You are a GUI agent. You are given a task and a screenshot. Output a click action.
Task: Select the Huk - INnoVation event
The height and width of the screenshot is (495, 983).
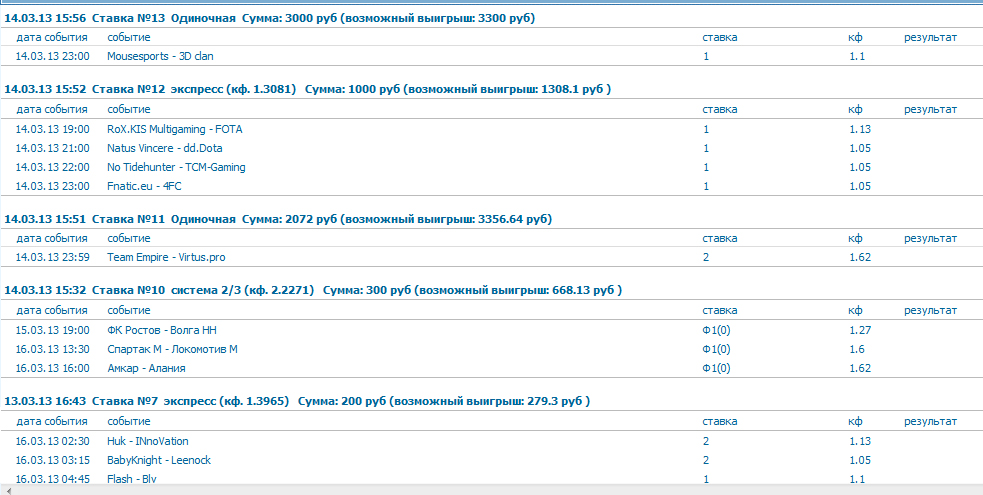148,441
